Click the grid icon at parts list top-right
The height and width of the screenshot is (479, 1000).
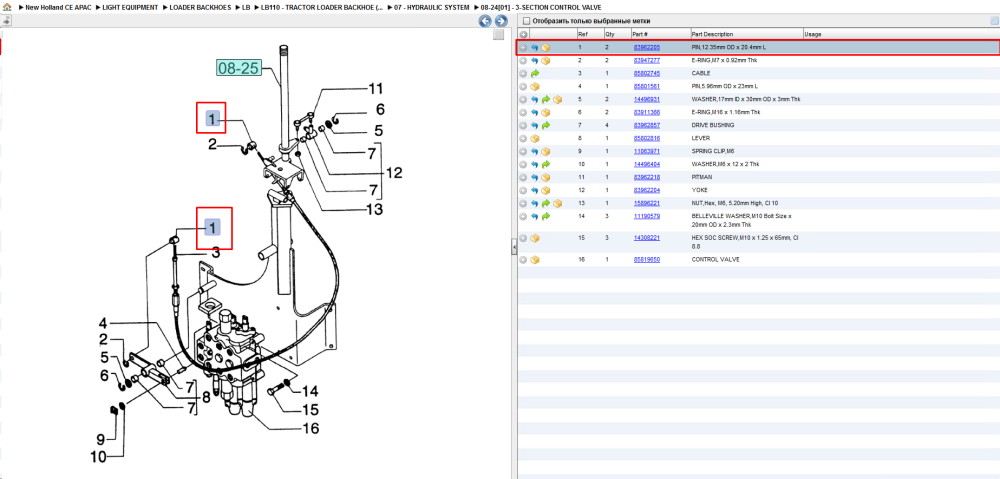(994, 21)
